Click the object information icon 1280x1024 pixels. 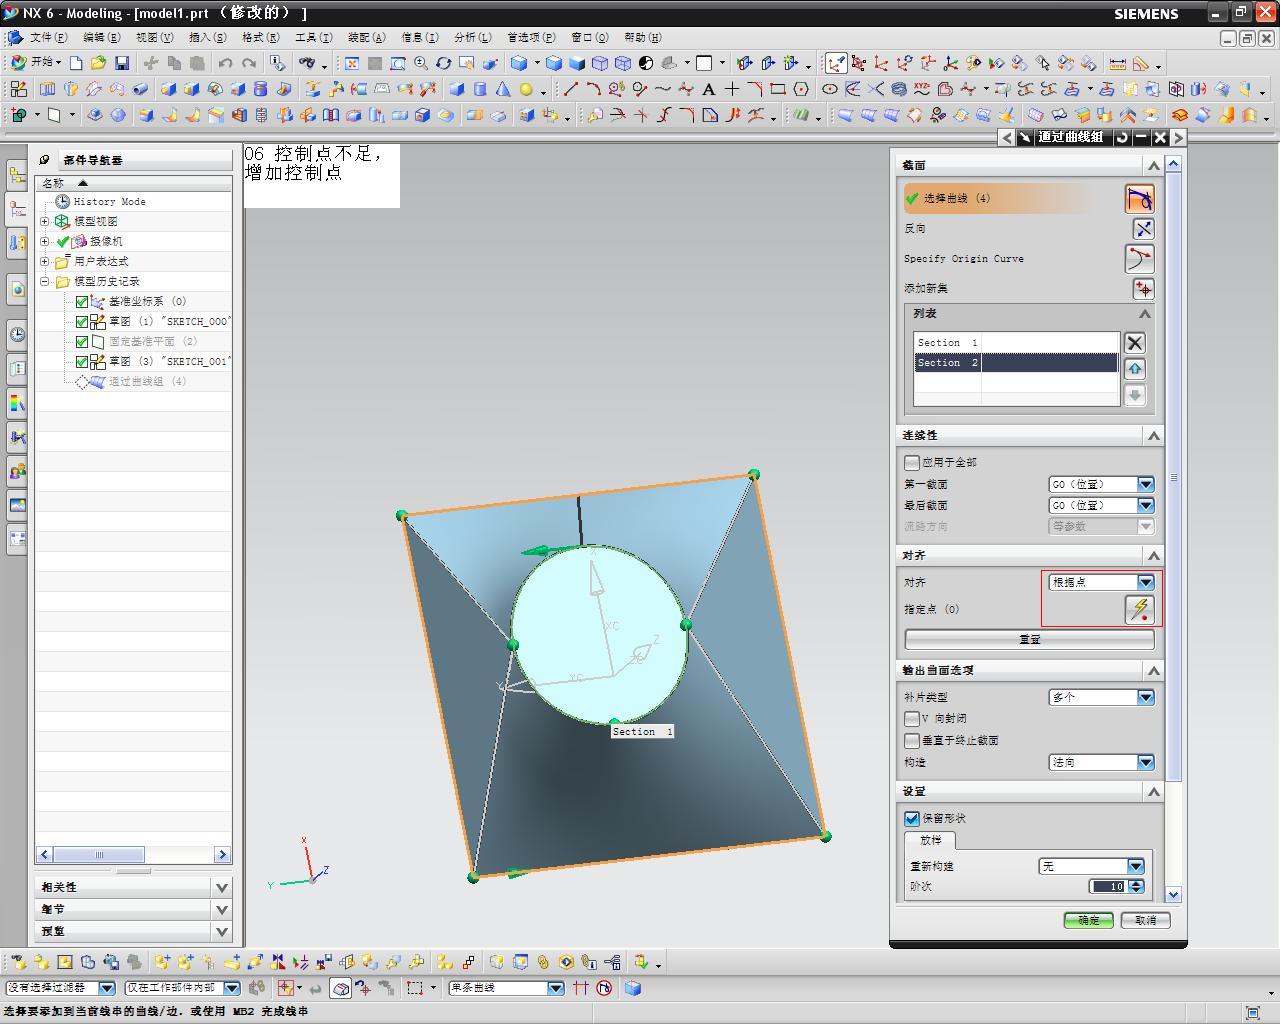click(278, 63)
